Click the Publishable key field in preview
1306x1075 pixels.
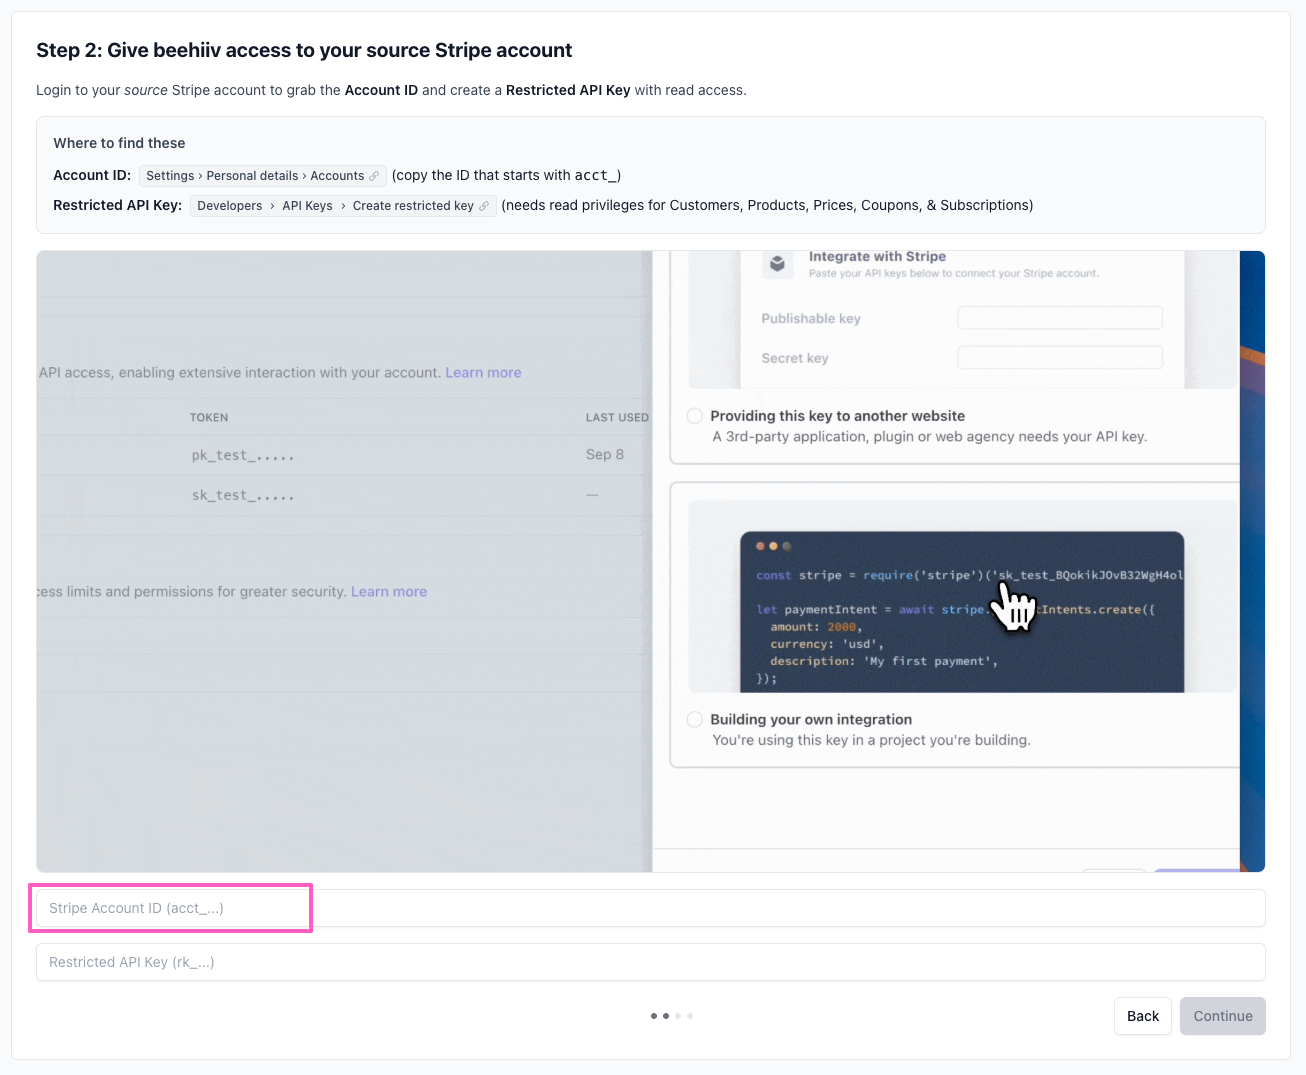1059,318
